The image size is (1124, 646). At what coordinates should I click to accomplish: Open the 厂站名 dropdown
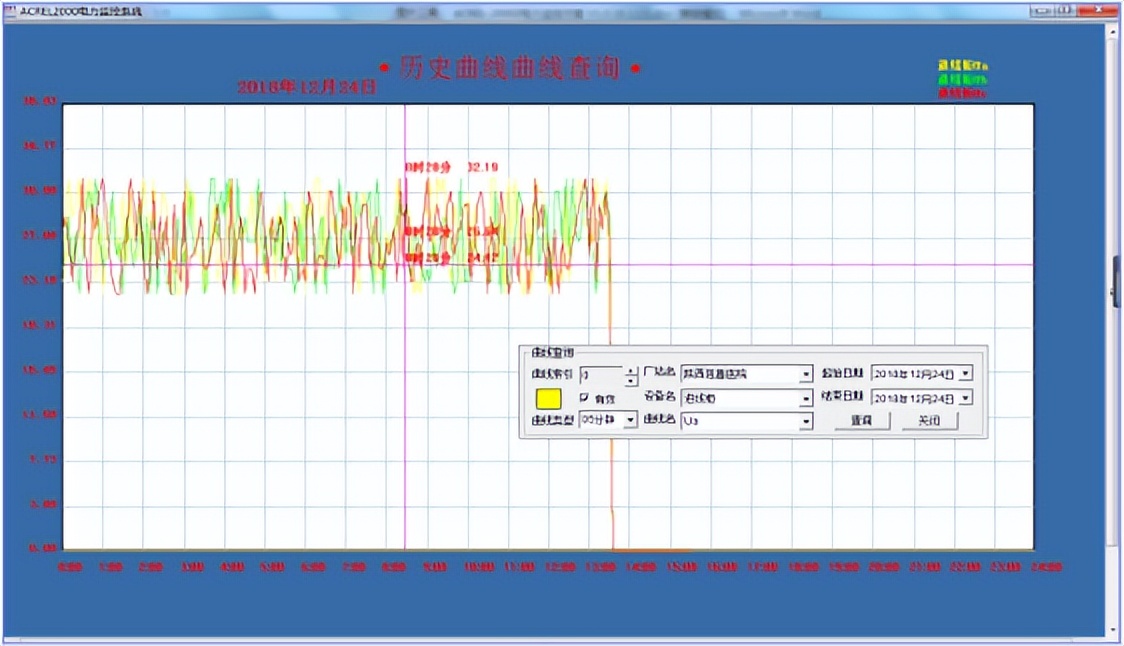(805, 374)
